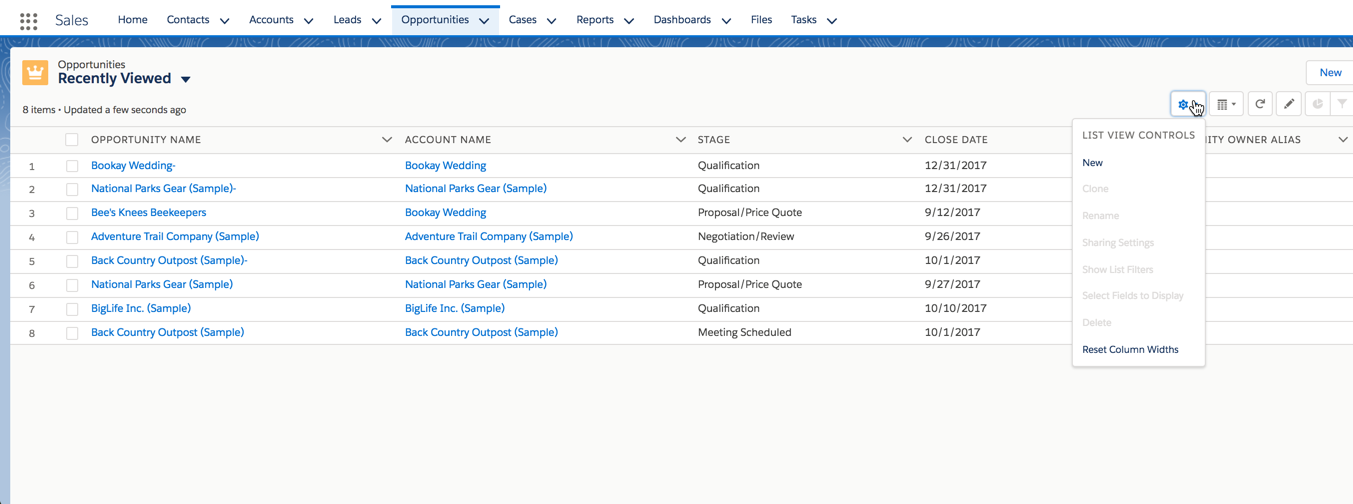
Task: Switch to the Files tab
Action: tap(761, 20)
